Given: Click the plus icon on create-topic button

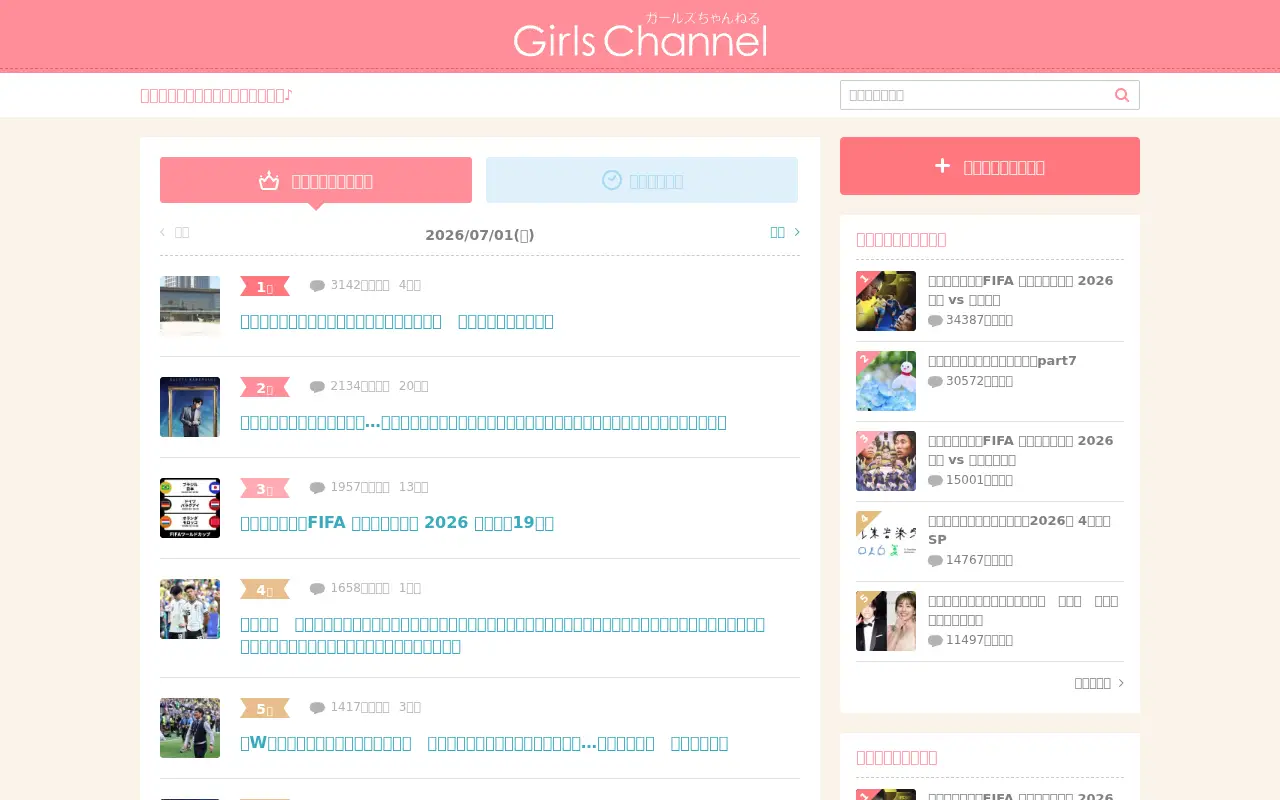Looking at the screenshot, I should pos(942,166).
